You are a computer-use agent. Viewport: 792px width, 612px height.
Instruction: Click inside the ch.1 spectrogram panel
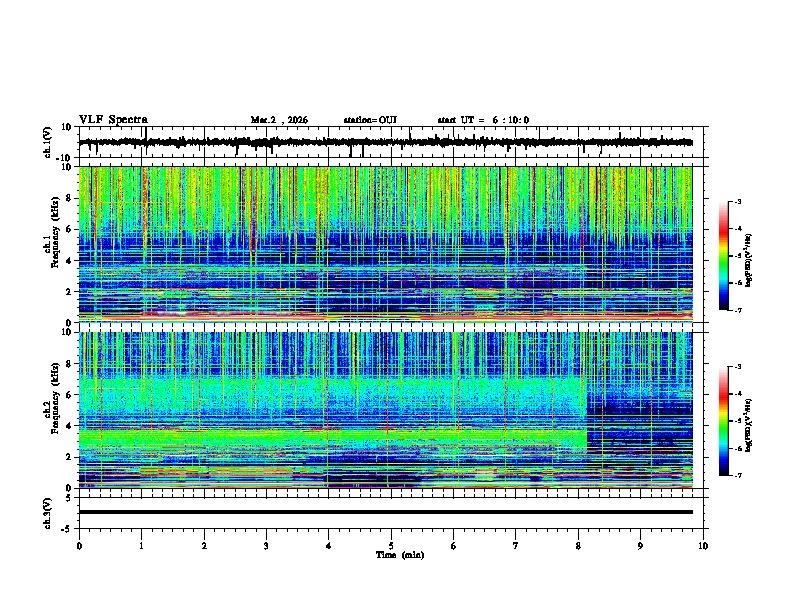(385, 244)
